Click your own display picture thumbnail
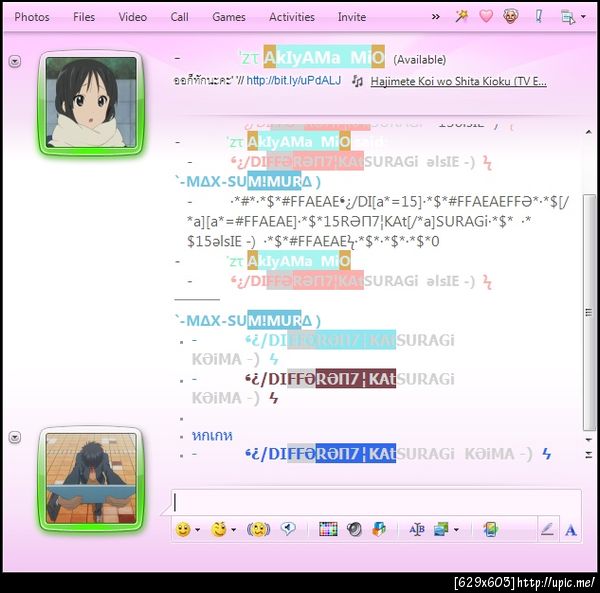Screen dimensions: 600x593 (x=91, y=478)
